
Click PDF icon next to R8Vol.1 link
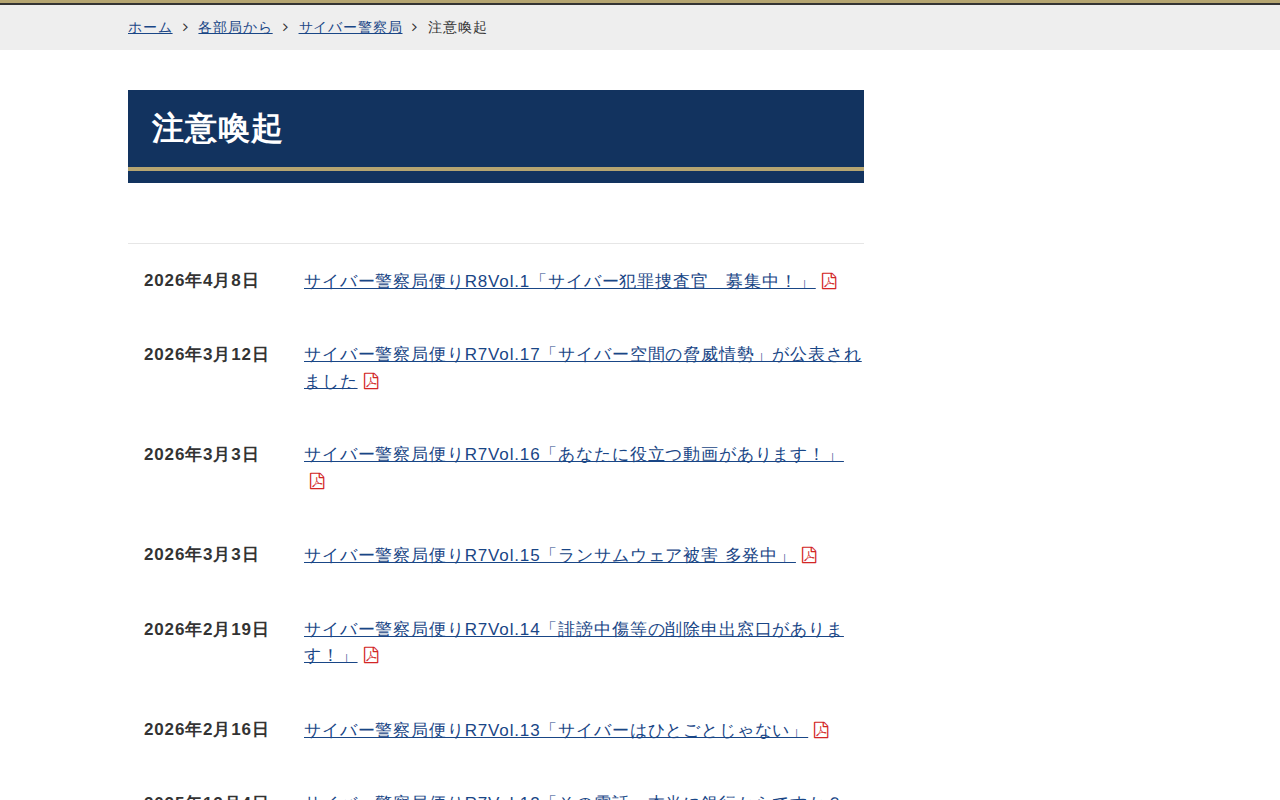[x=829, y=281]
